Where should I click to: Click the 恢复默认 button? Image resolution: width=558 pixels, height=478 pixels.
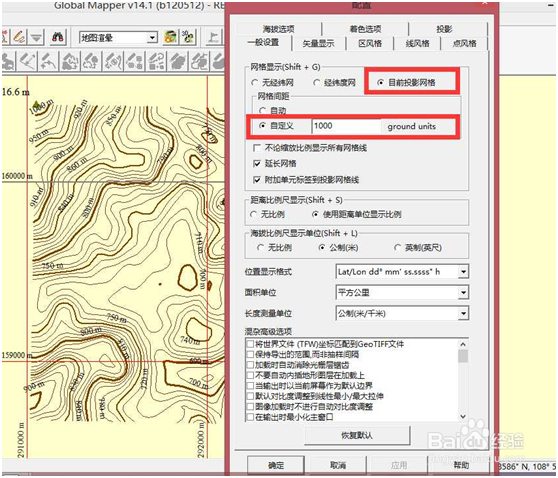click(x=357, y=435)
